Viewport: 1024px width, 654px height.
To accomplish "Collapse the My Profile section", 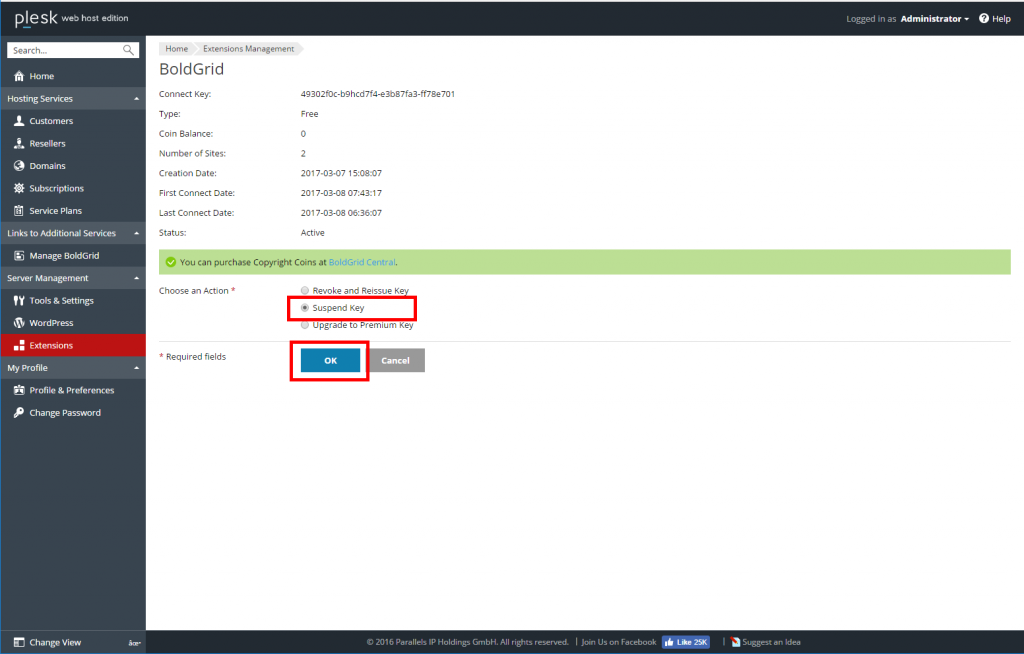I will click(x=136, y=368).
